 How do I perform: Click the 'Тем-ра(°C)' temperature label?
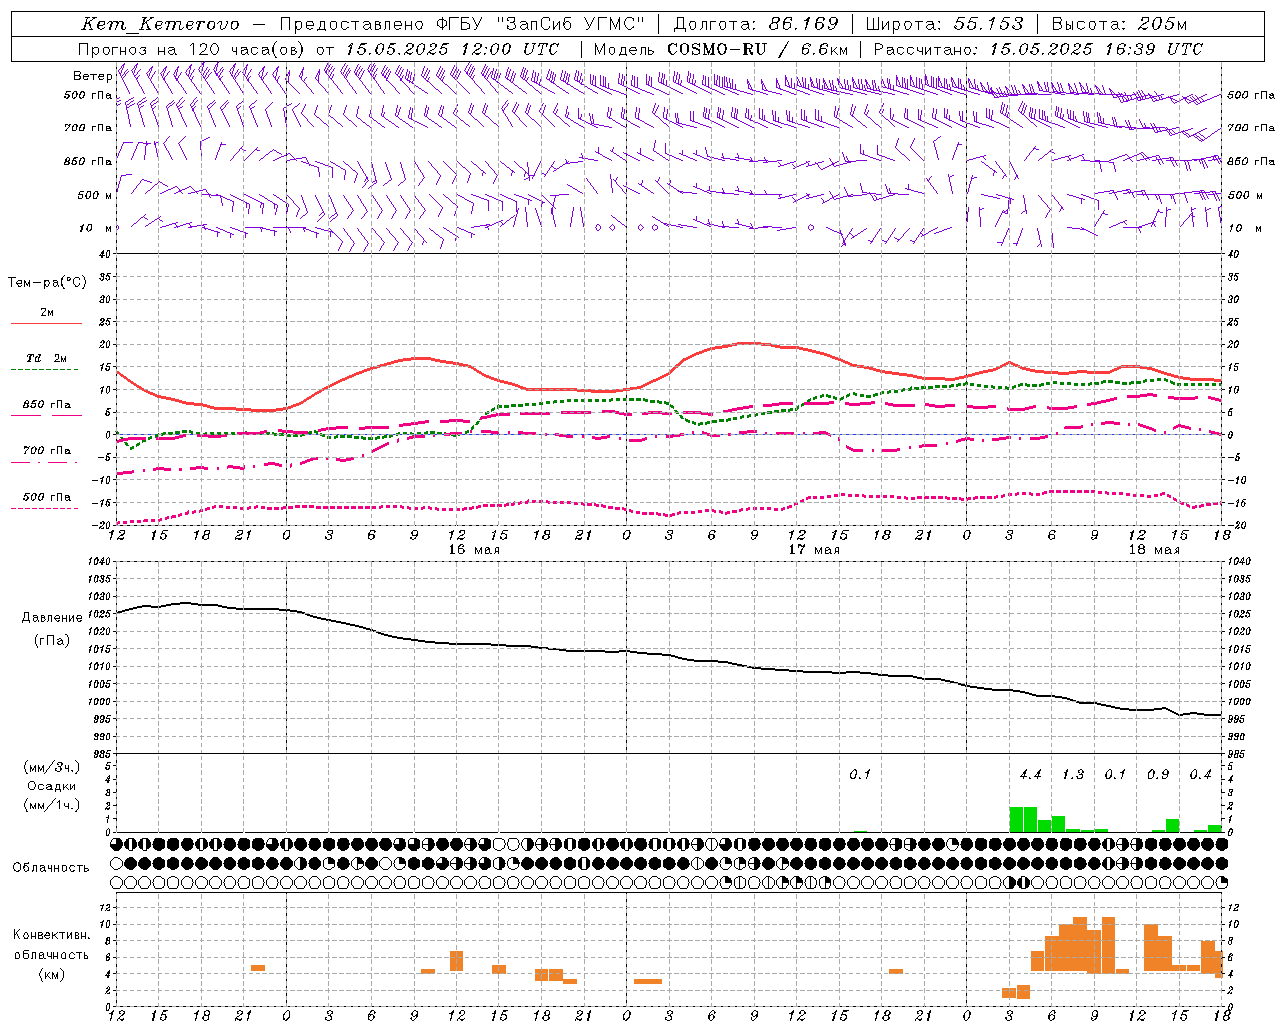pyautogui.click(x=47, y=283)
